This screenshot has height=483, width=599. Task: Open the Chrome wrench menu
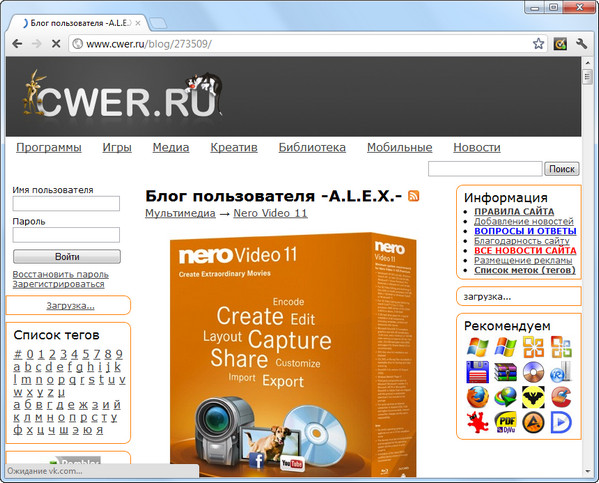581,44
